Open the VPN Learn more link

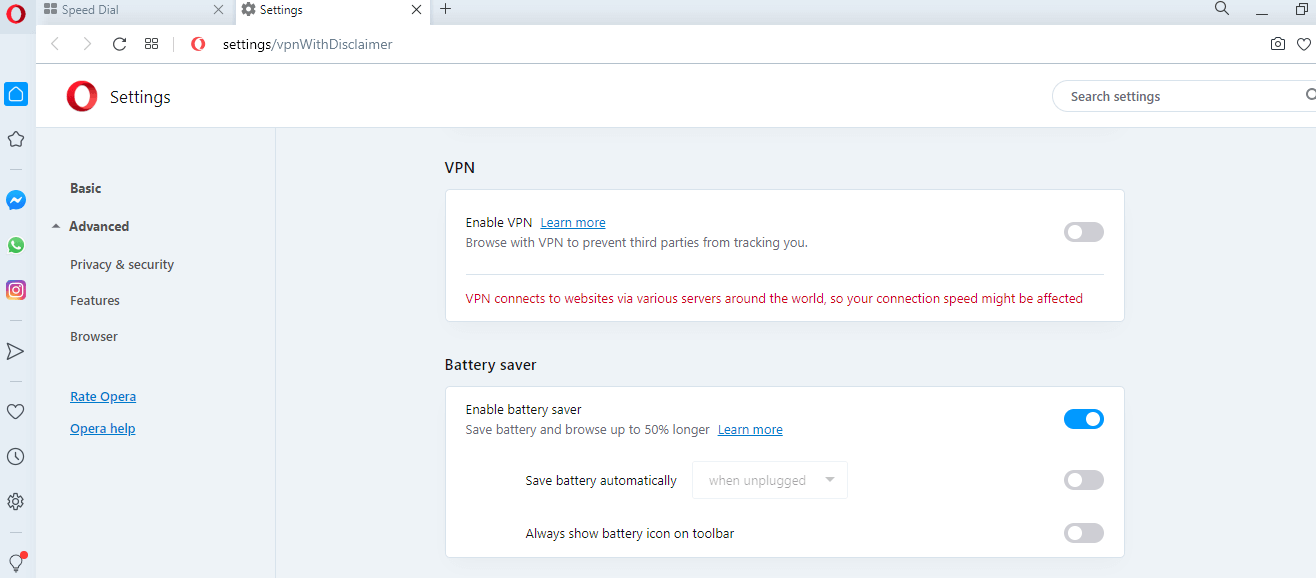click(x=572, y=222)
